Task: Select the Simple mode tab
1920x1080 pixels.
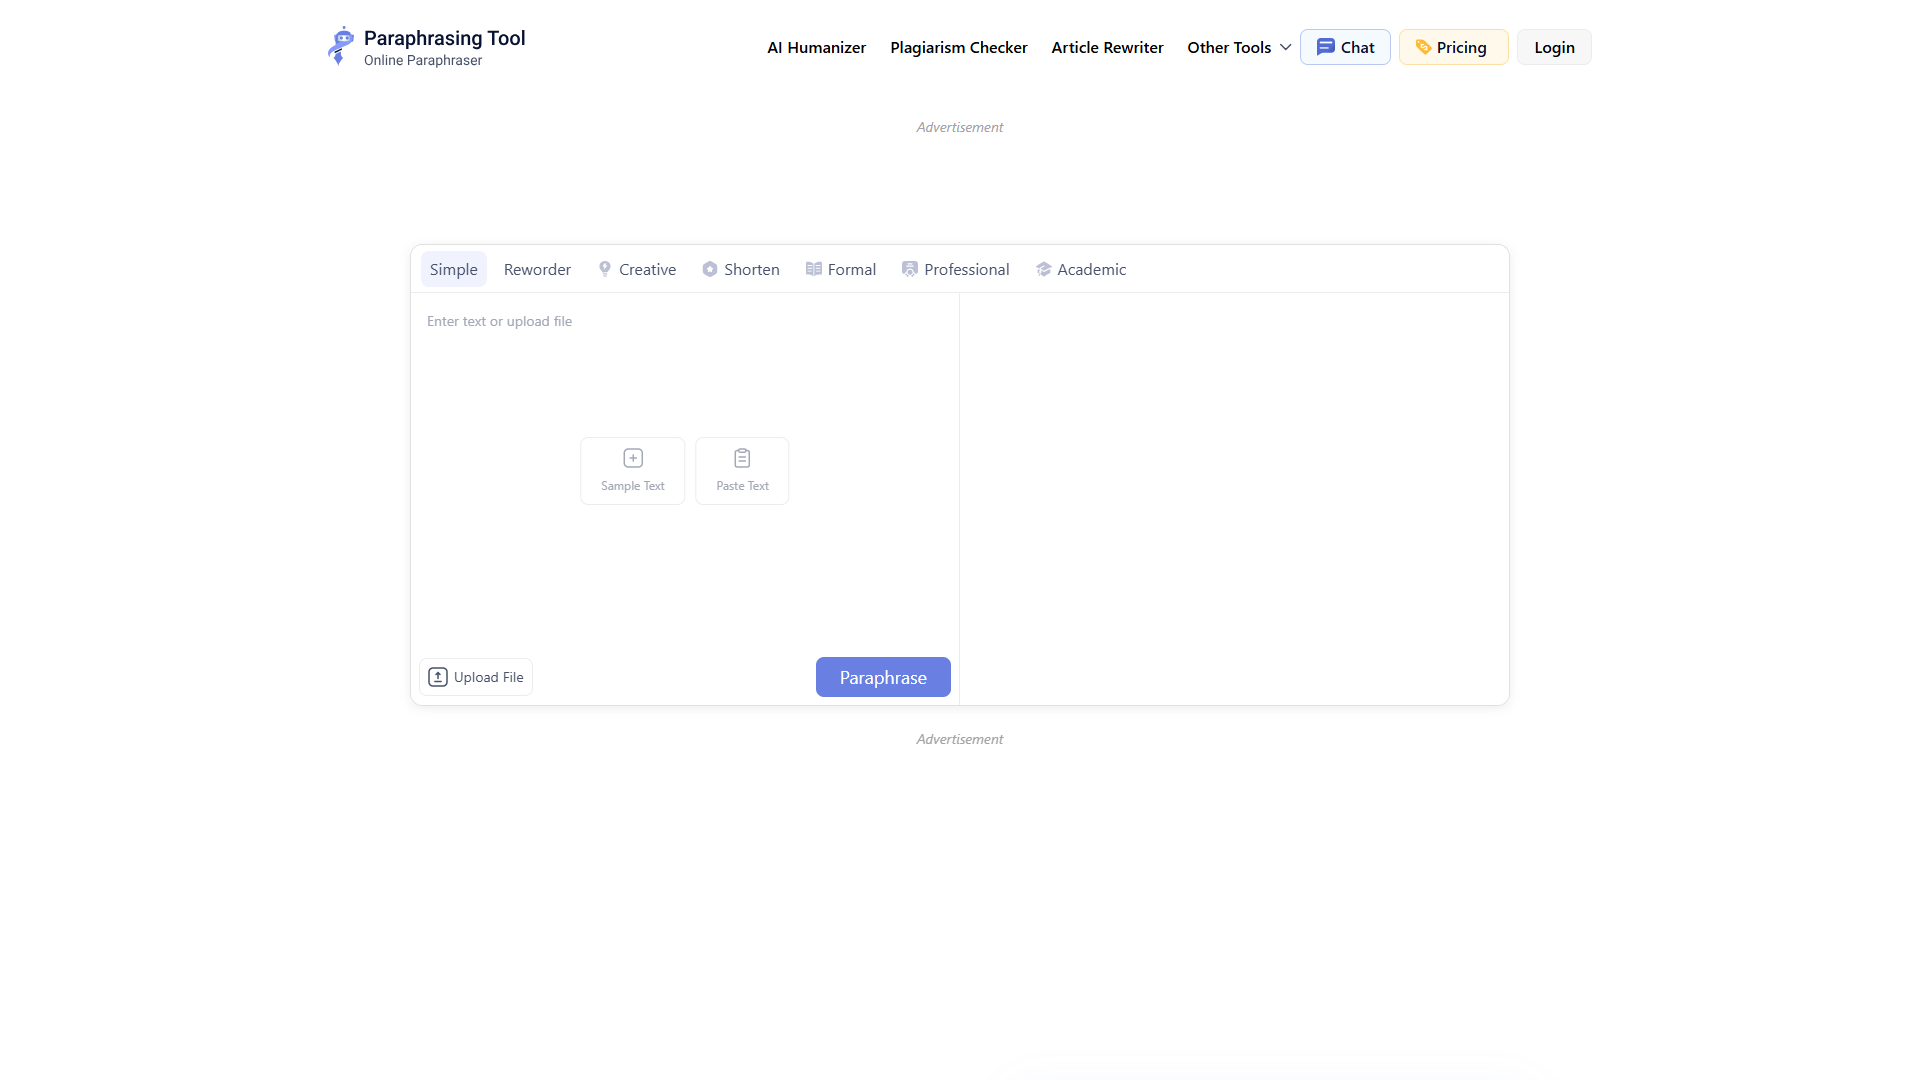Action: click(454, 269)
